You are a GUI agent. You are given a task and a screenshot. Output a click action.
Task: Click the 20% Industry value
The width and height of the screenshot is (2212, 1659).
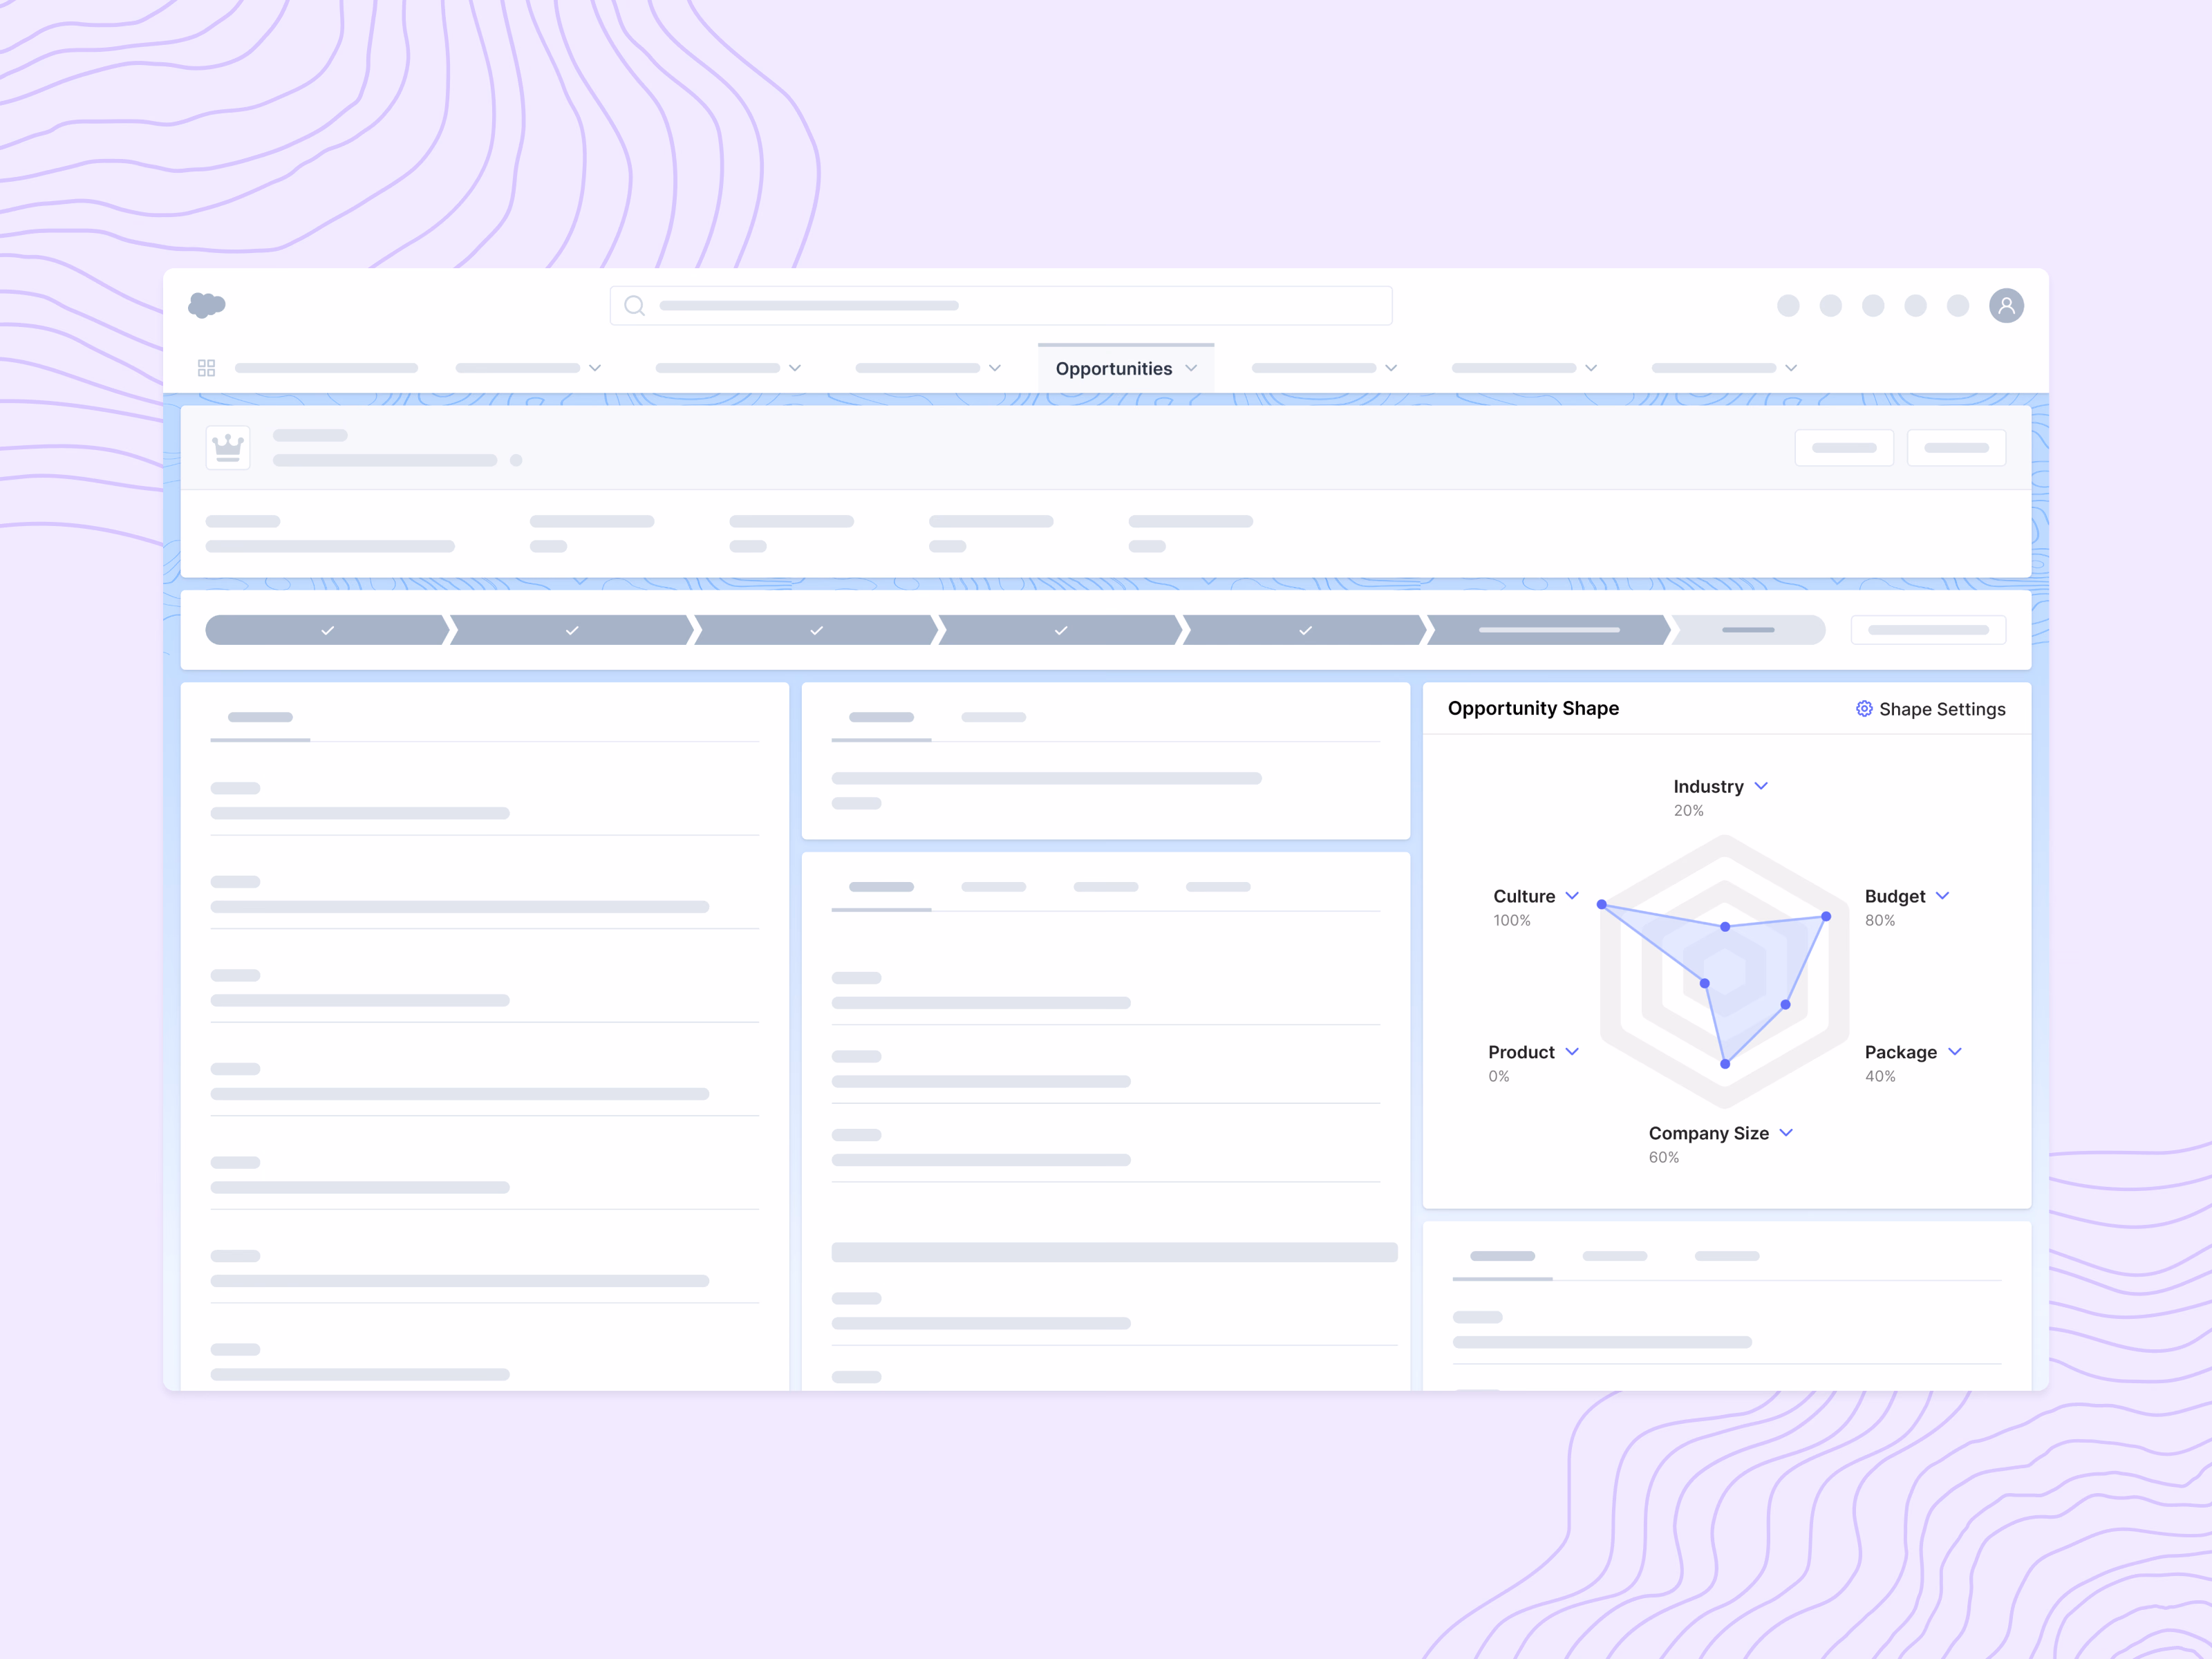pos(1688,810)
